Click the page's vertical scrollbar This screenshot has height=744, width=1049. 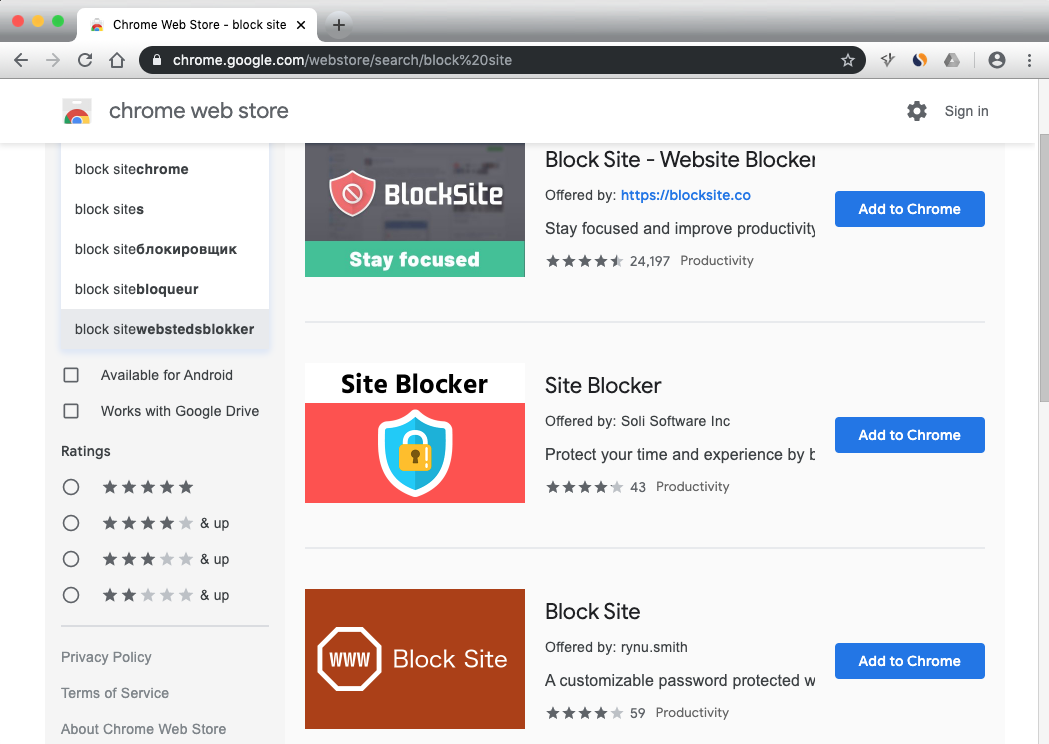pos(1044,268)
